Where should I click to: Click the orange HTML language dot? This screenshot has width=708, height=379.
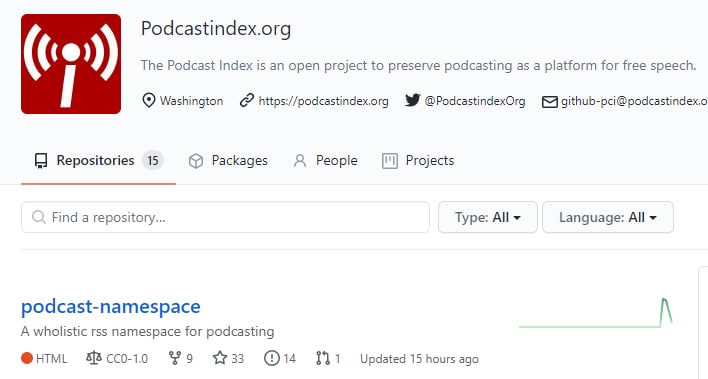pyautogui.click(x=27, y=359)
